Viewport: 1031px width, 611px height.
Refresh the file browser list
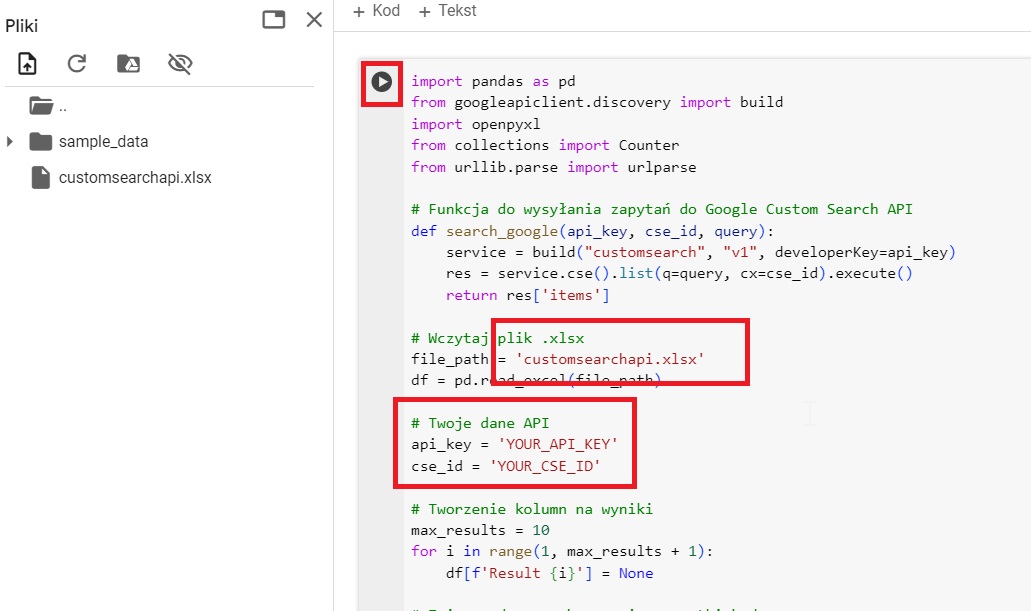point(76,63)
